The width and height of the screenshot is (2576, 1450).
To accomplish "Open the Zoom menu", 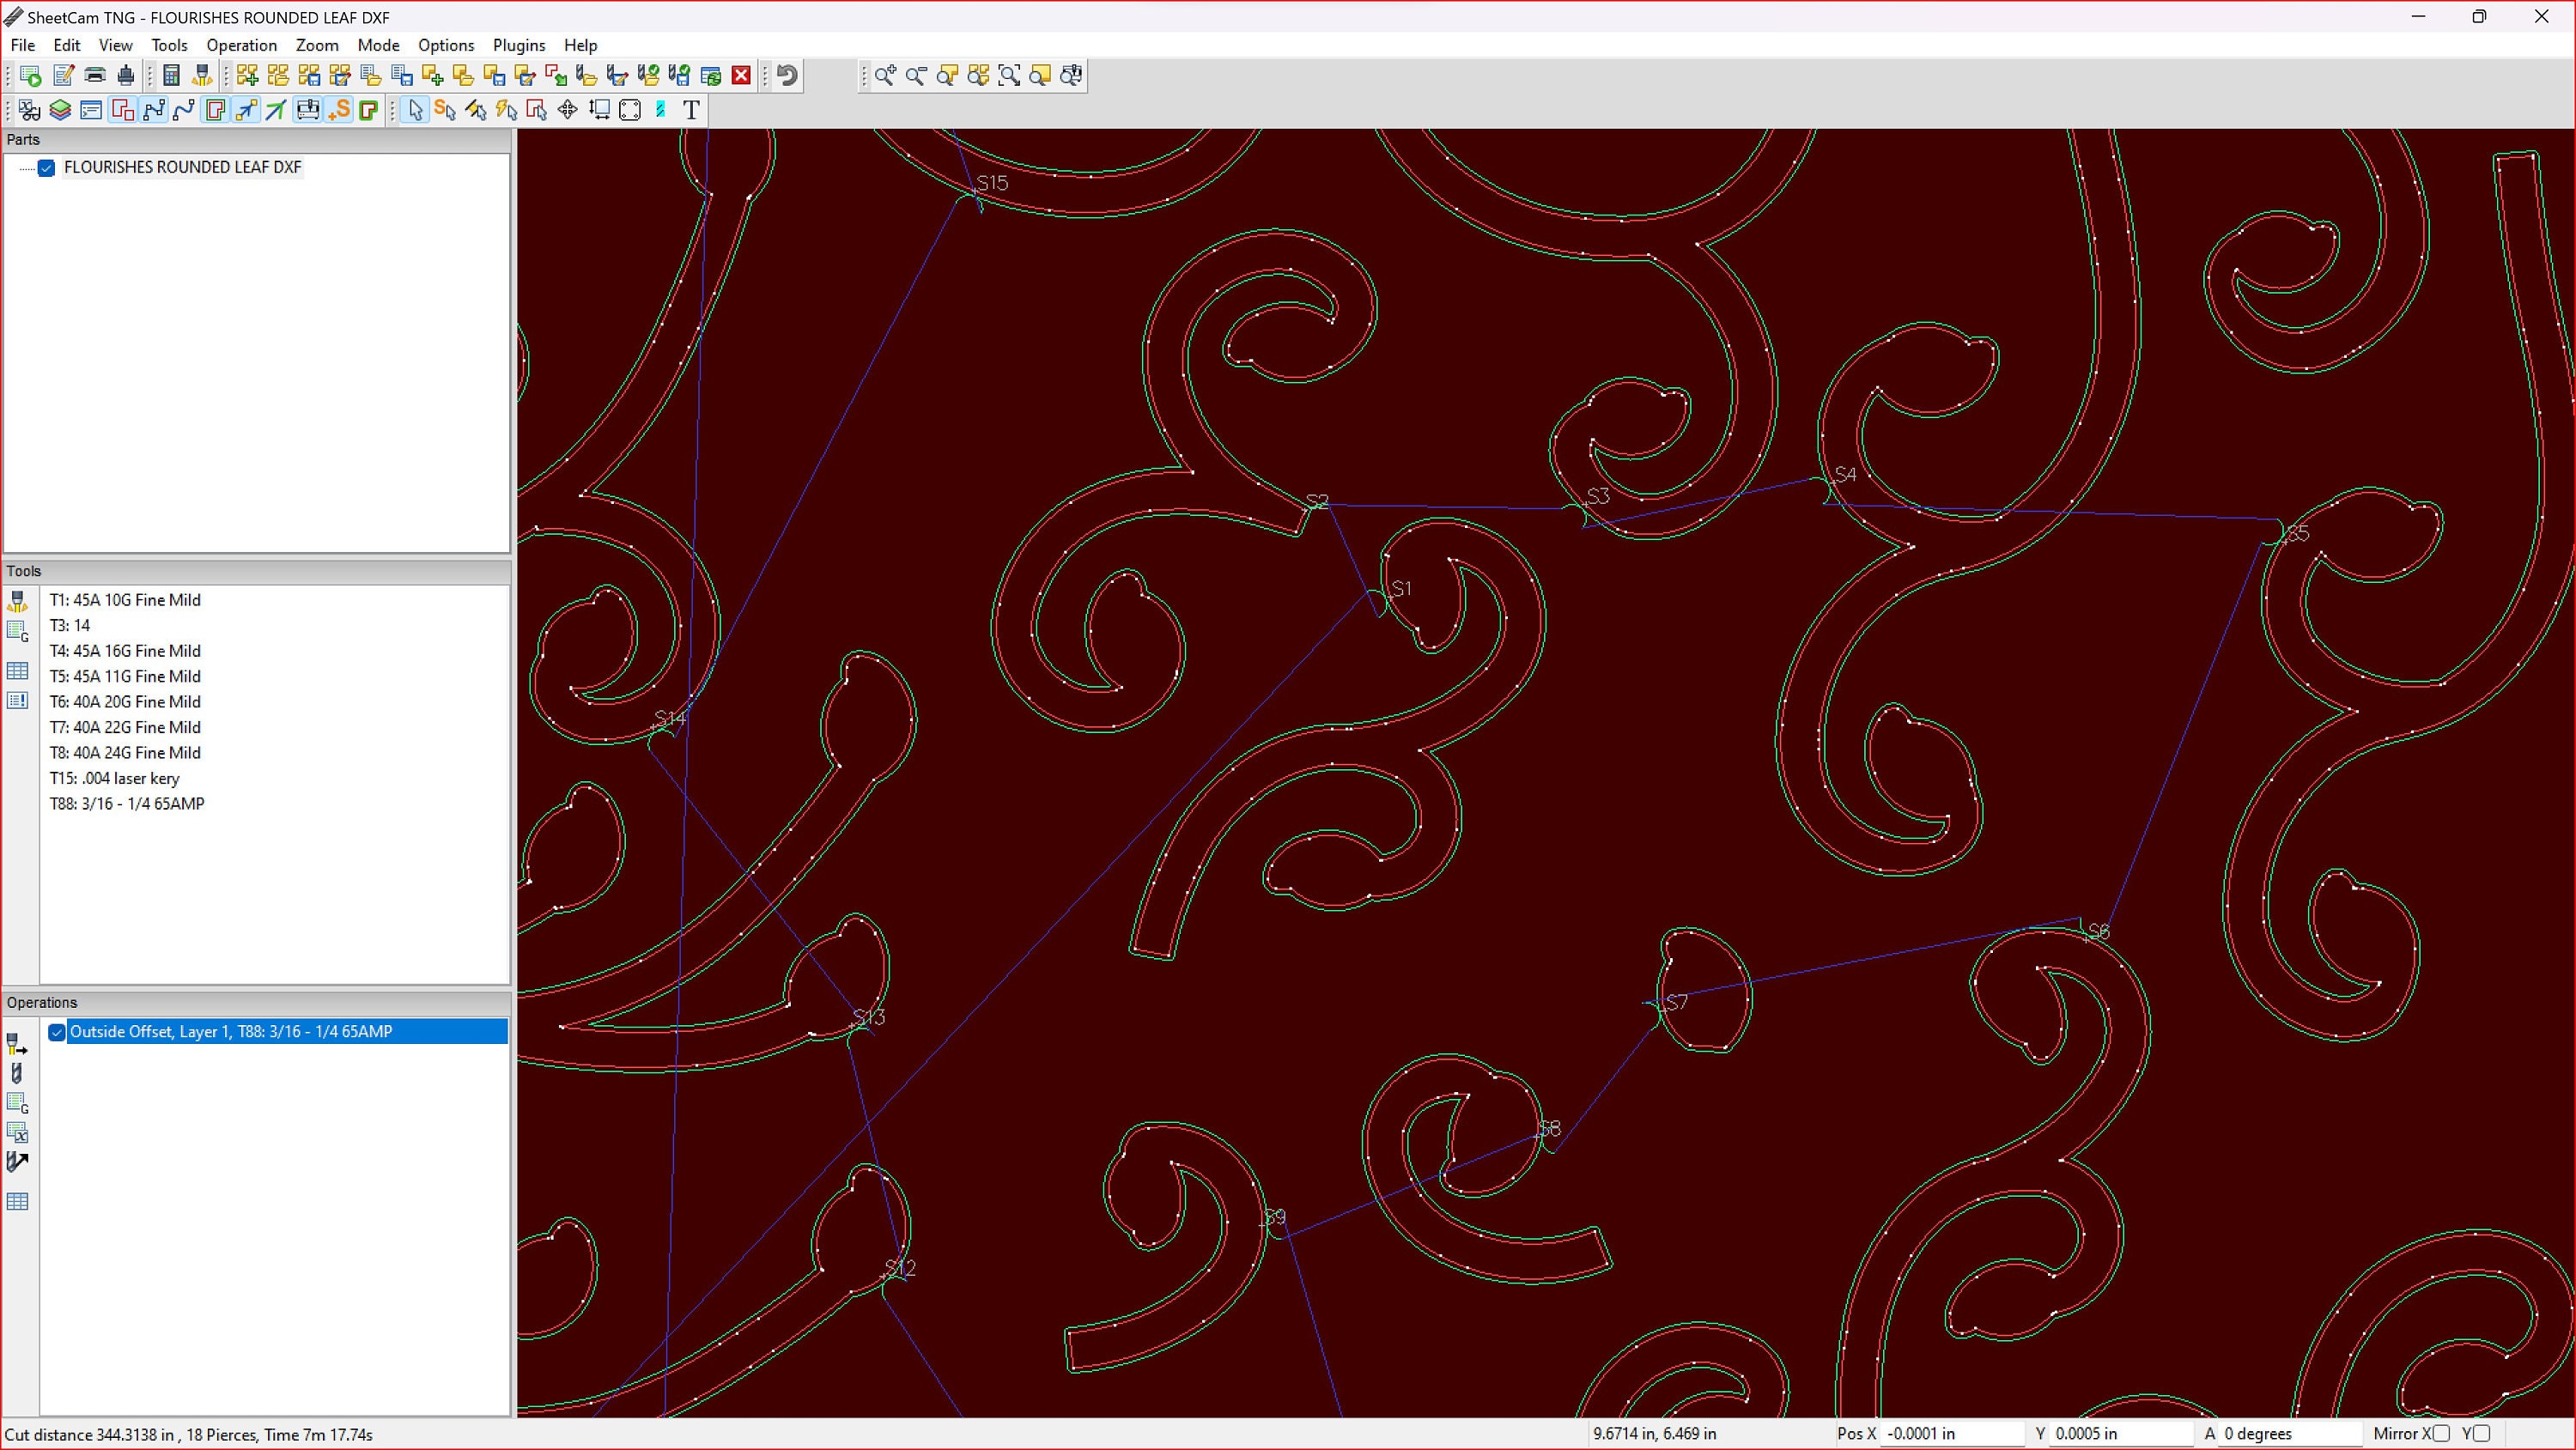I will (316, 45).
